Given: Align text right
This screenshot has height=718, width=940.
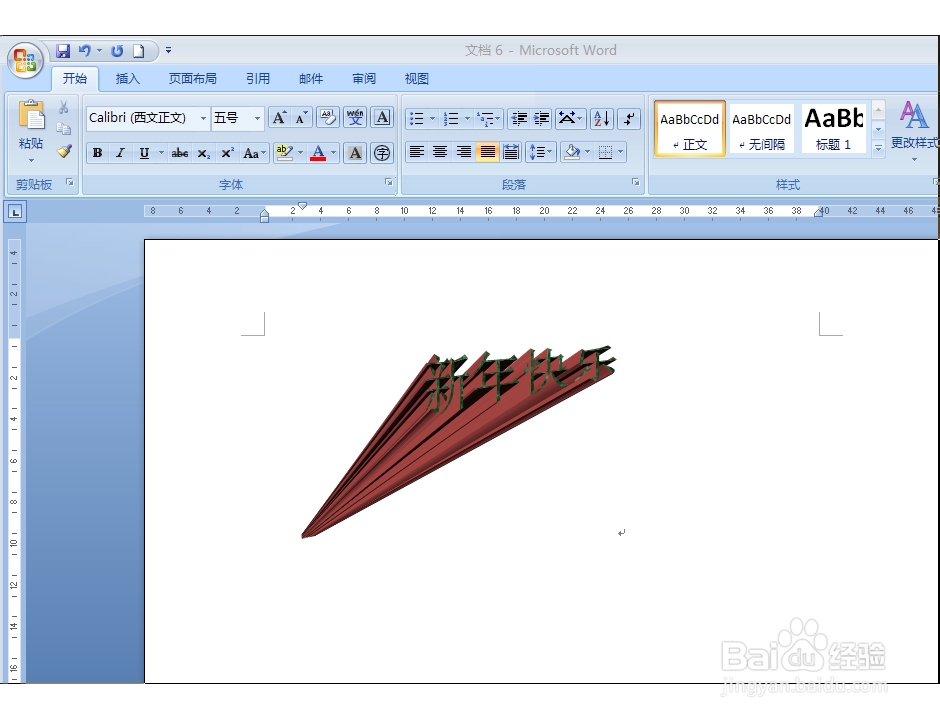Looking at the screenshot, I should [463, 152].
